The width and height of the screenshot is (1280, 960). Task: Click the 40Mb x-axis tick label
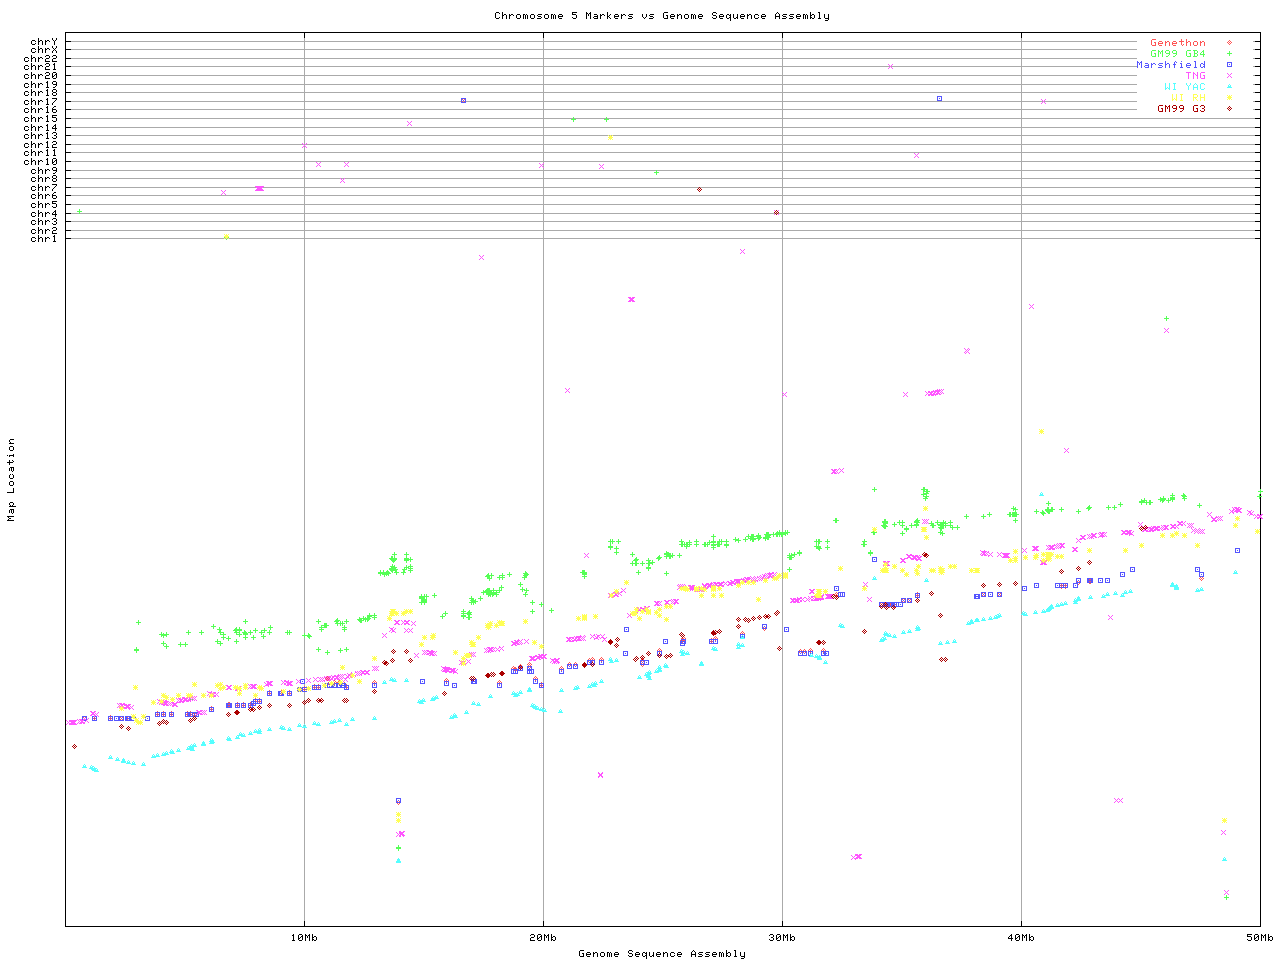(1021, 937)
